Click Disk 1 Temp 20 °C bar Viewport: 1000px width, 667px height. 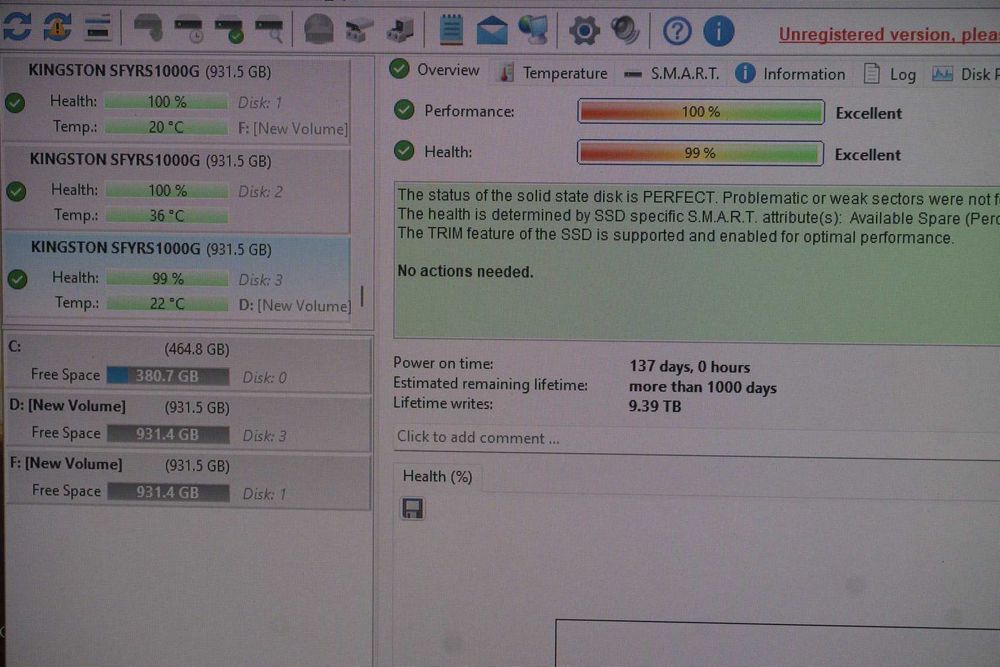[166, 127]
